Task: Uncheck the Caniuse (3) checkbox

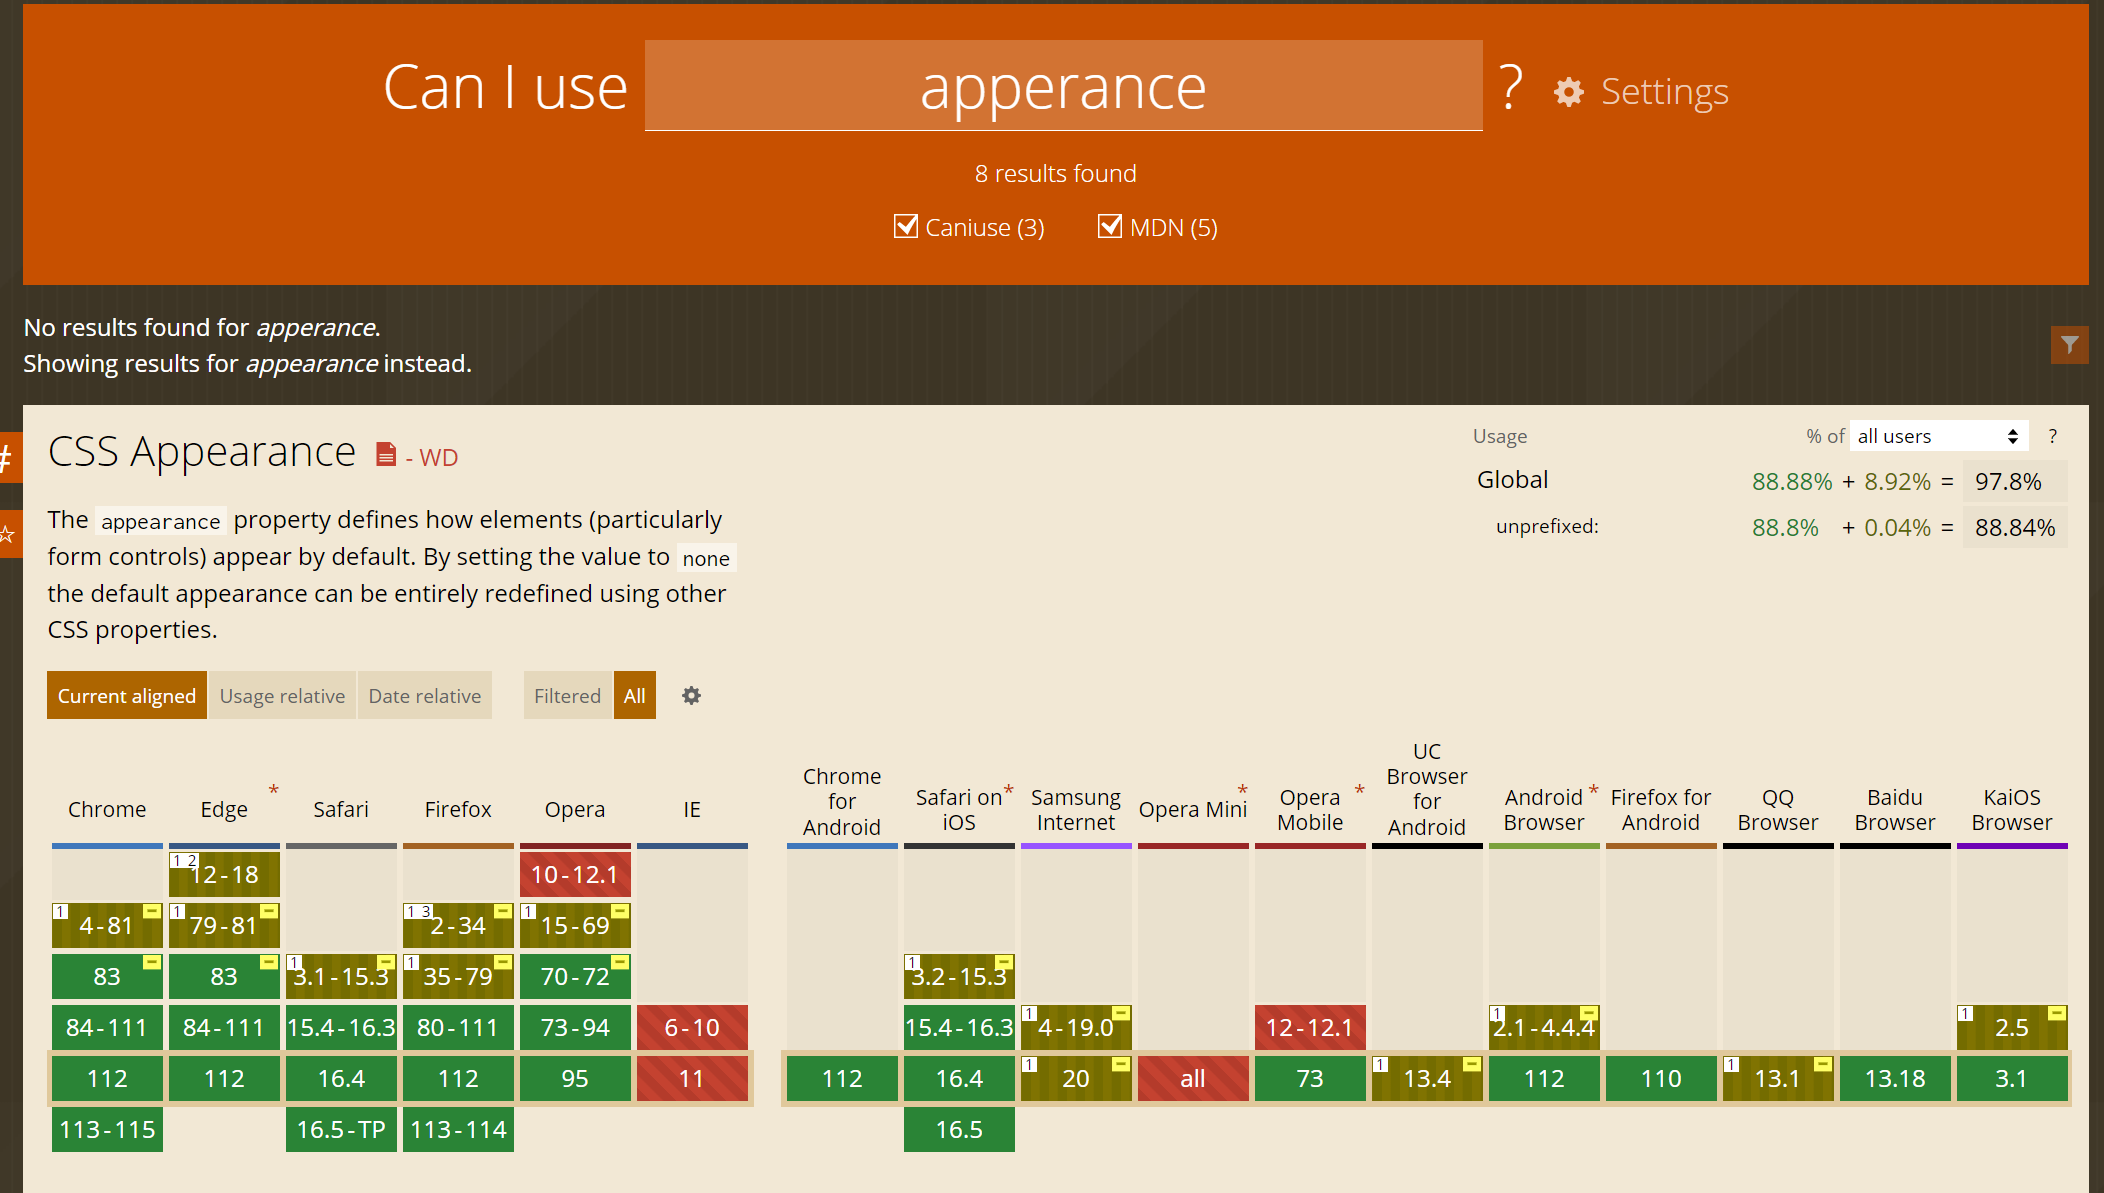Action: tap(906, 226)
